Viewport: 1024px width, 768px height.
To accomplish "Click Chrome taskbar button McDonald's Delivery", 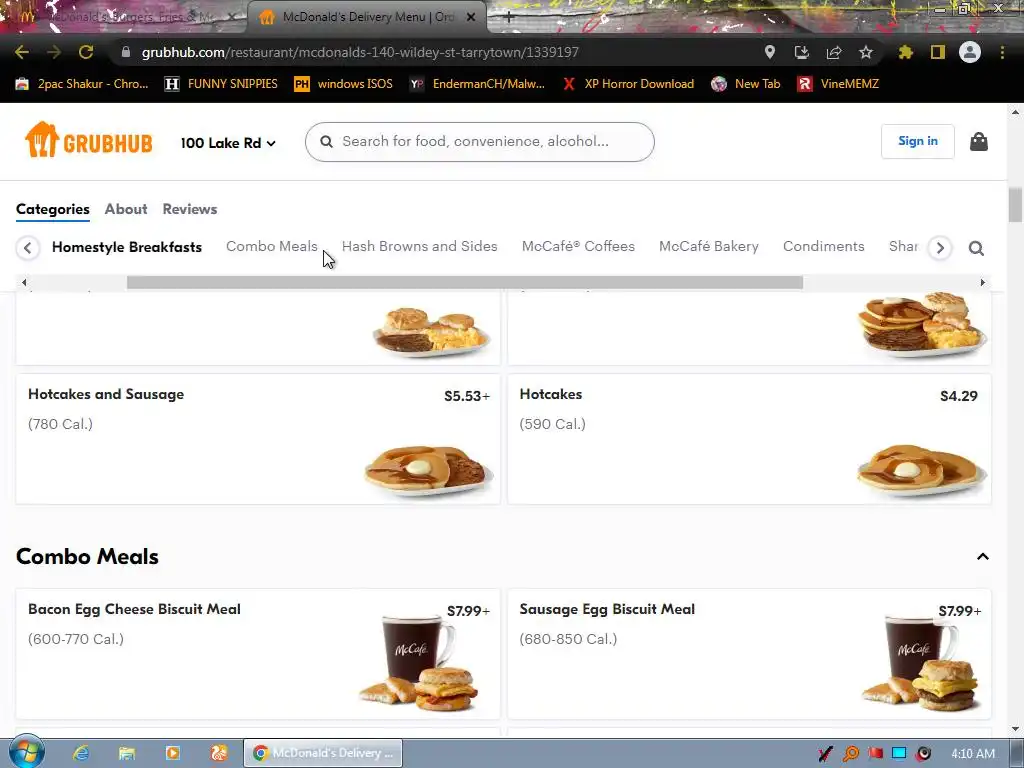I will click(x=323, y=753).
